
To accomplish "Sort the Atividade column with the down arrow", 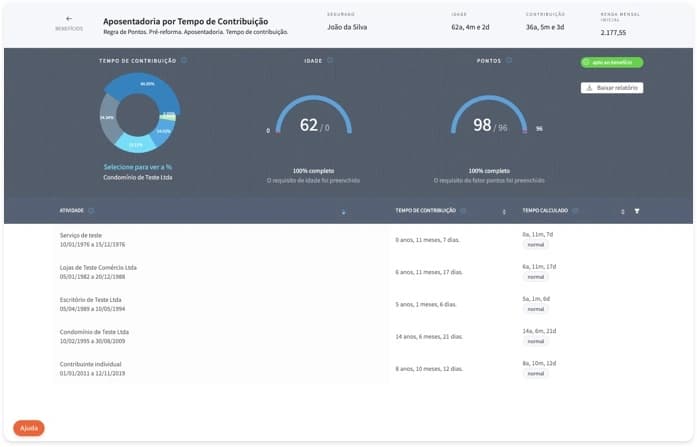I will pyautogui.click(x=343, y=212).
